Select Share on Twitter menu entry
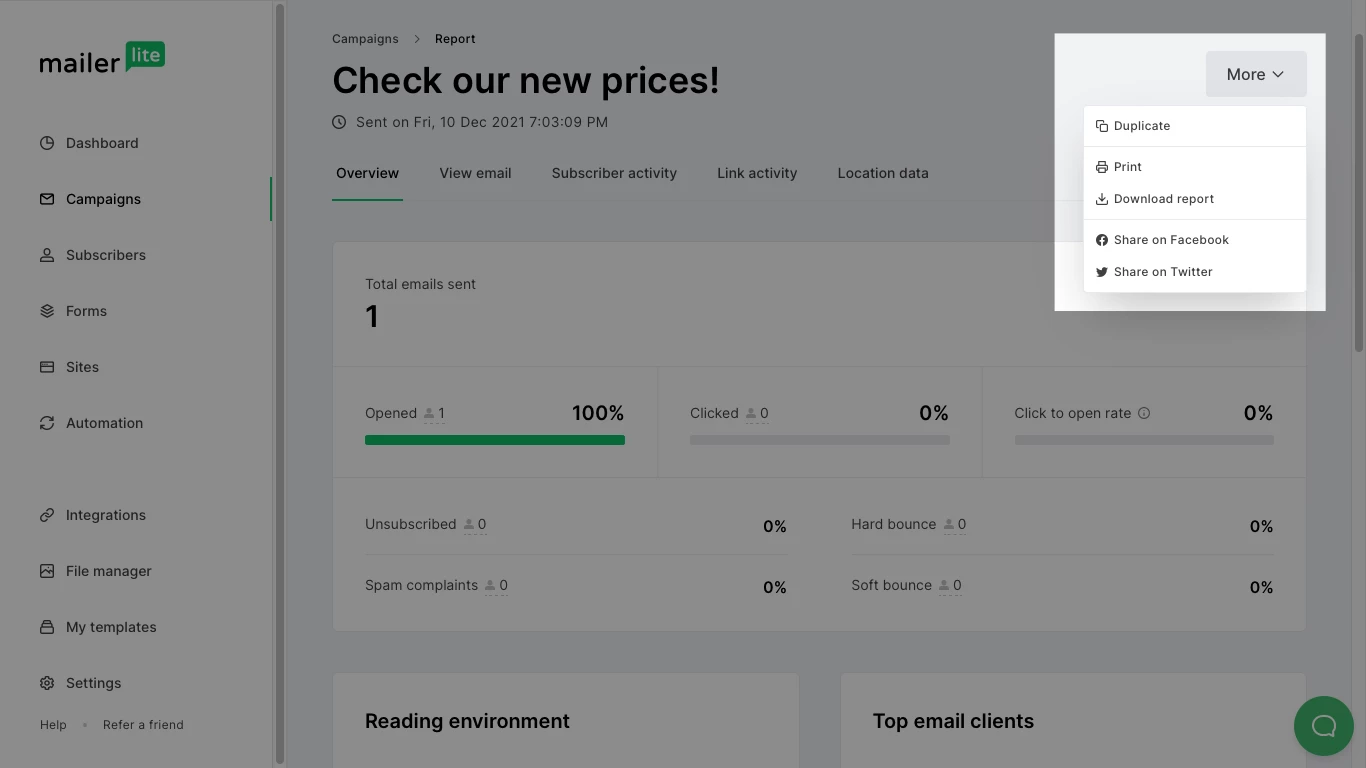The height and width of the screenshot is (768, 1366). (x=1162, y=272)
